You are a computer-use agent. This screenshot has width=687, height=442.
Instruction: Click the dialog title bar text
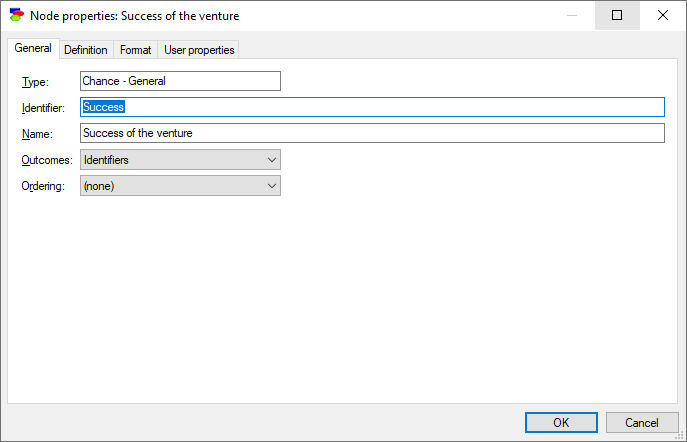point(135,16)
